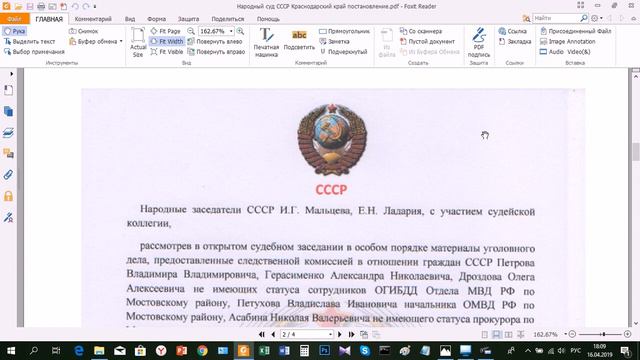The height and width of the screenshot is (360, 640).
Task: Insert a link with Ссылка
Action: (512, 31)
